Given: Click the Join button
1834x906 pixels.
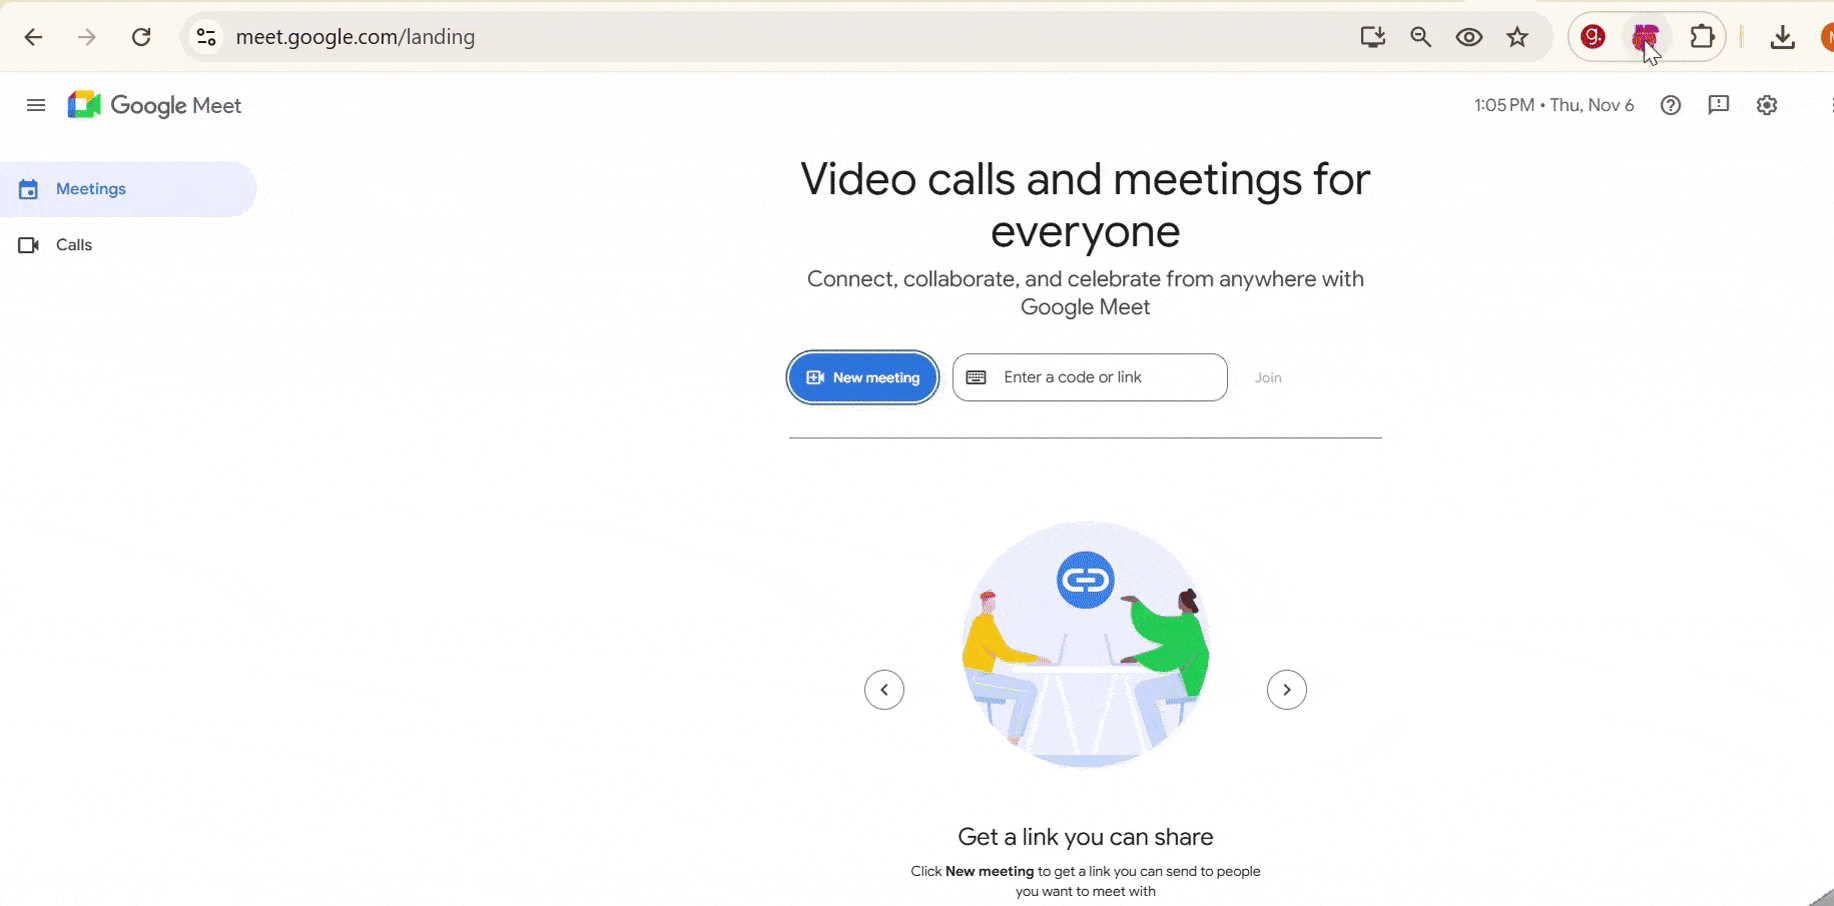Looking at the screenshot, I should point(1268,378).
